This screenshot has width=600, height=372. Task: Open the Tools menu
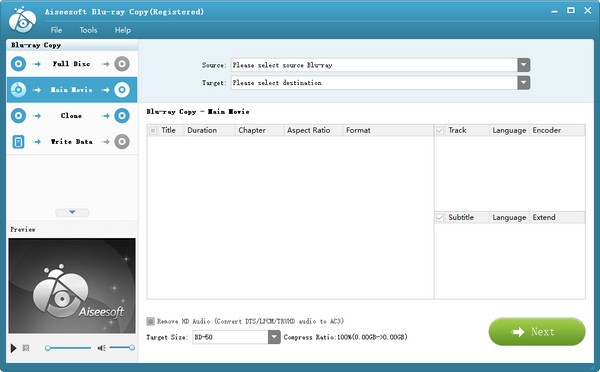pyautogui.click(x=88, y=30)
